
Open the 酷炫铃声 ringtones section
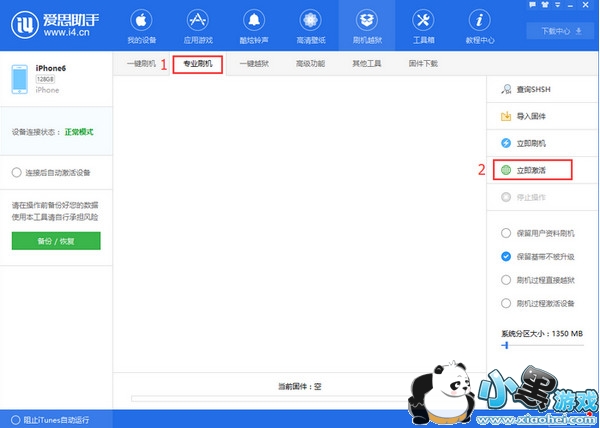[254, 26]
